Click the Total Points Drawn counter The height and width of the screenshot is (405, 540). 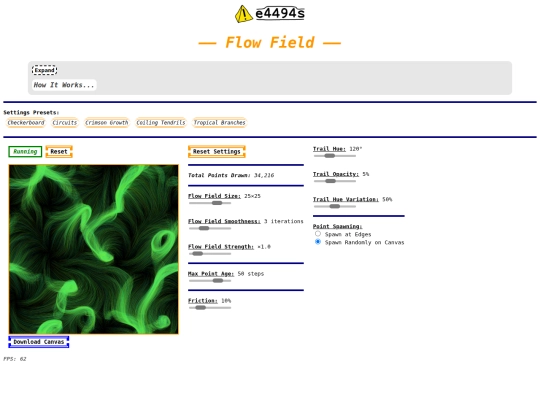(231, 175)
